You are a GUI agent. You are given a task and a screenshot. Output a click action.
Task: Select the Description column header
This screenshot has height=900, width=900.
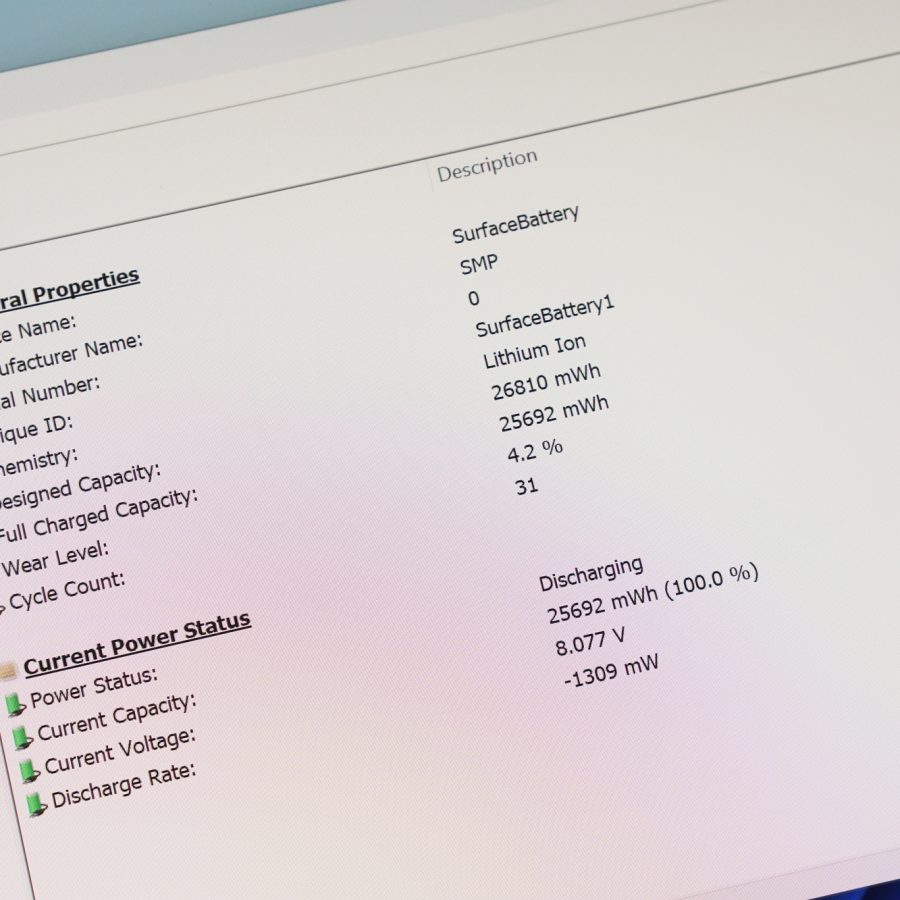point(487,166)
